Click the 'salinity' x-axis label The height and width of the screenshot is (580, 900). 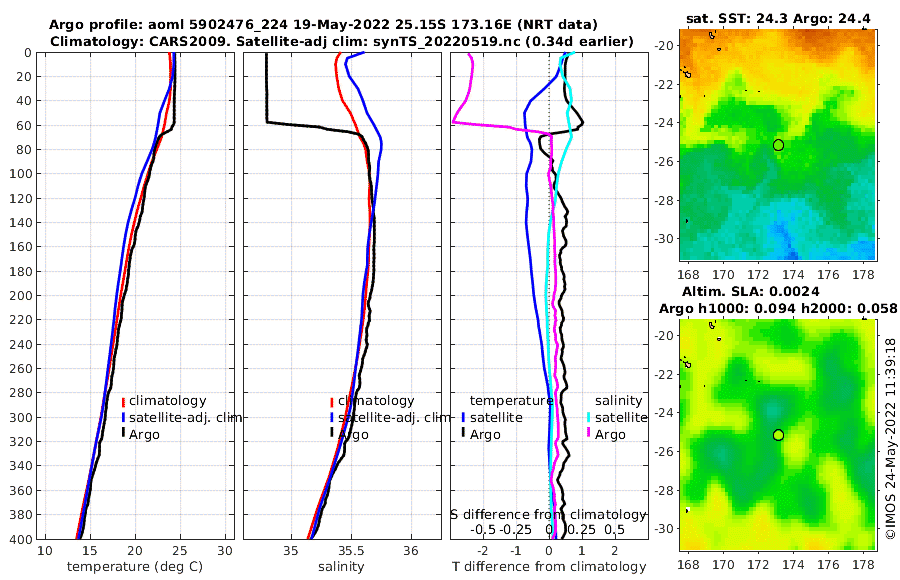342,567
